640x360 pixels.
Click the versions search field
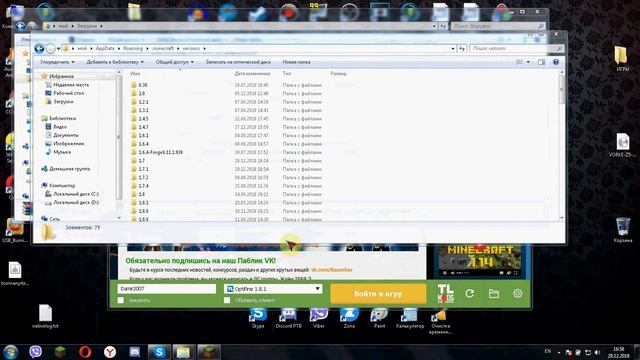pos(516,49)
